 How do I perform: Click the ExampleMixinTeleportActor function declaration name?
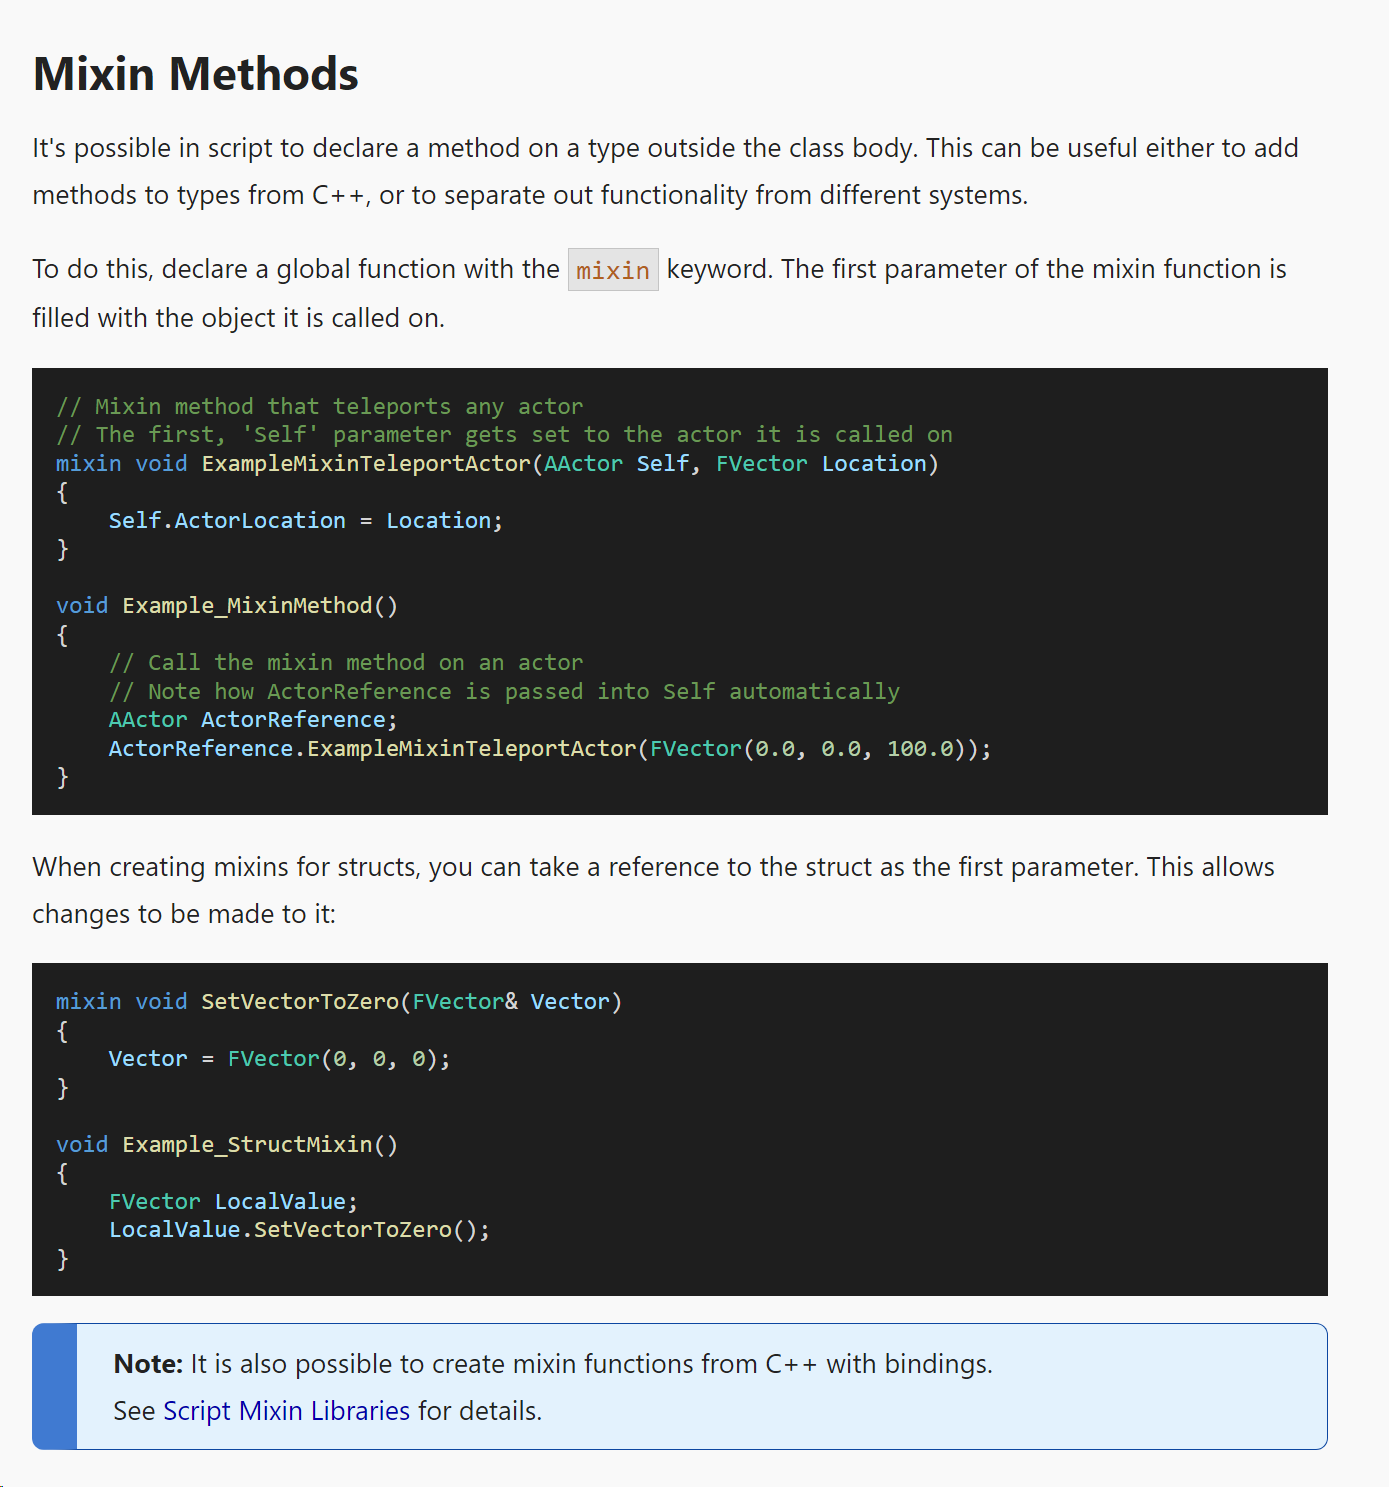tap(366, 464)
